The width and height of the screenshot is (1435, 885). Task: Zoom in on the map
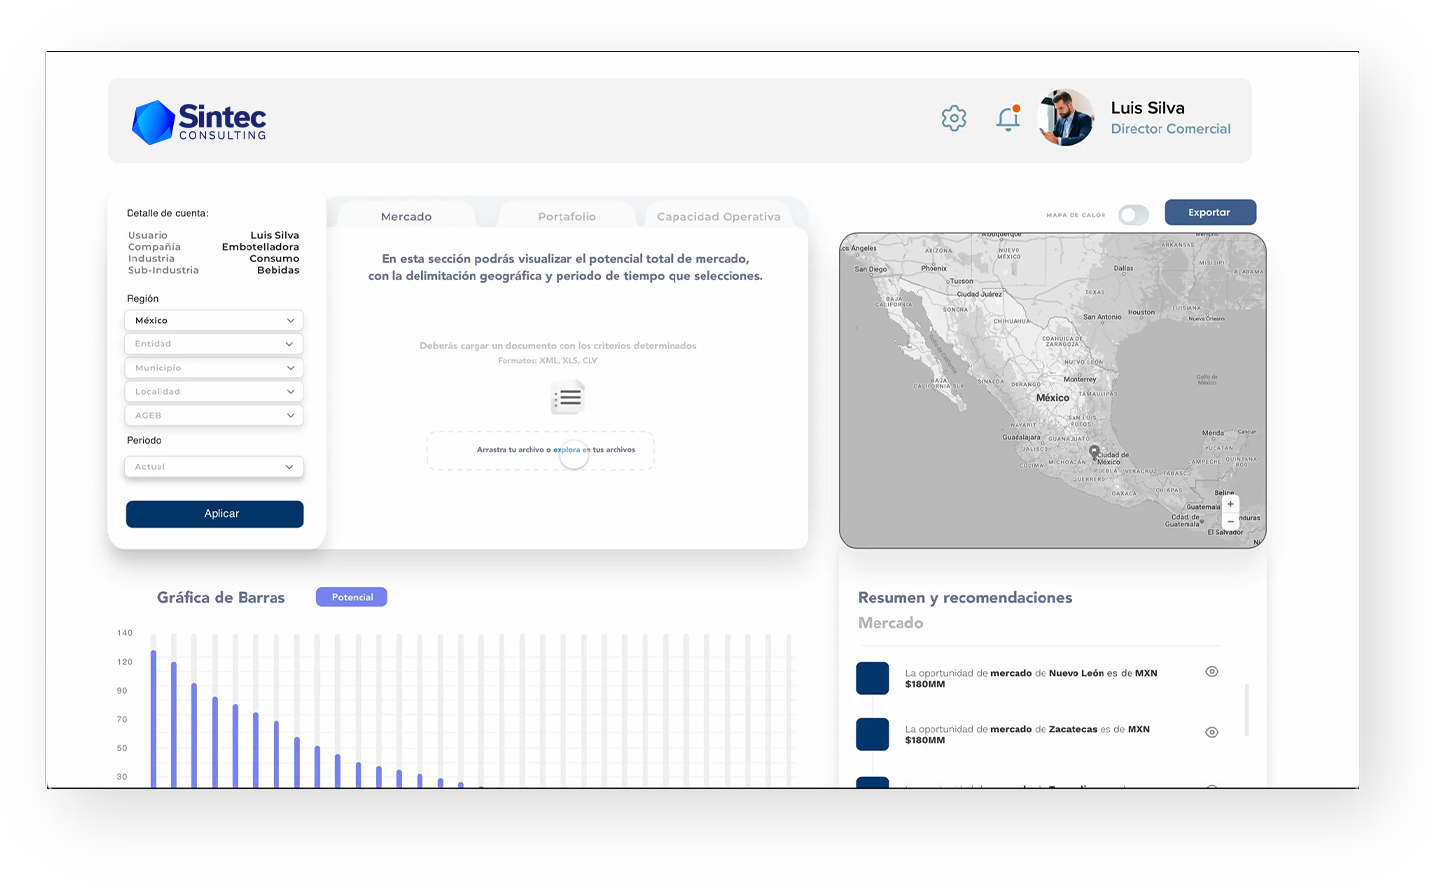tap(1230, 504)
